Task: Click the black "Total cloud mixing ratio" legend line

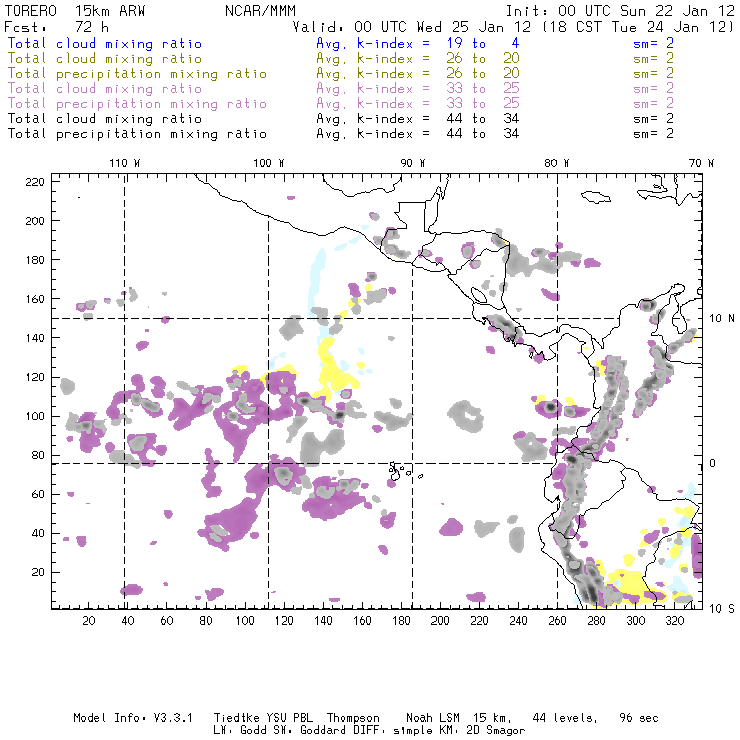Action: point(105,118)
